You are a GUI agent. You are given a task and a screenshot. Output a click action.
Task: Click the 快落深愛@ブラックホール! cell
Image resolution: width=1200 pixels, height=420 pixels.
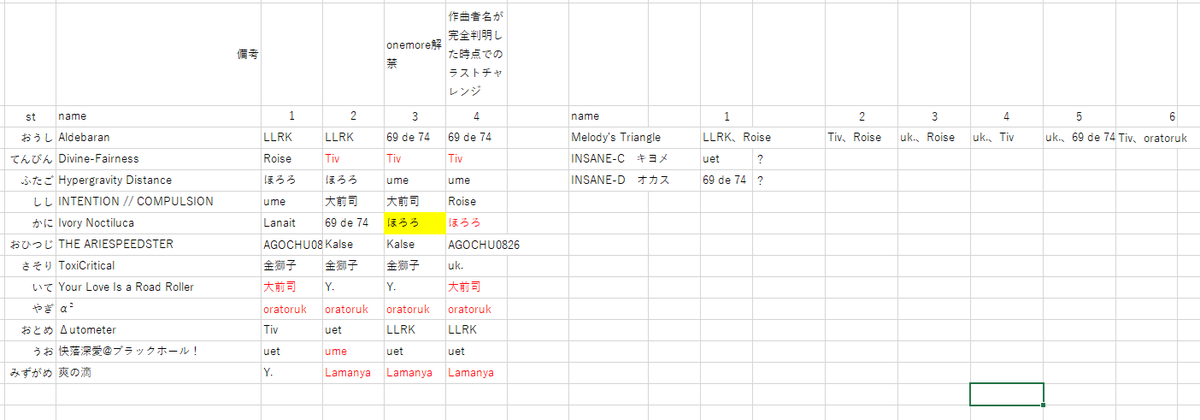pyautogui.click(x=158, y=351)
